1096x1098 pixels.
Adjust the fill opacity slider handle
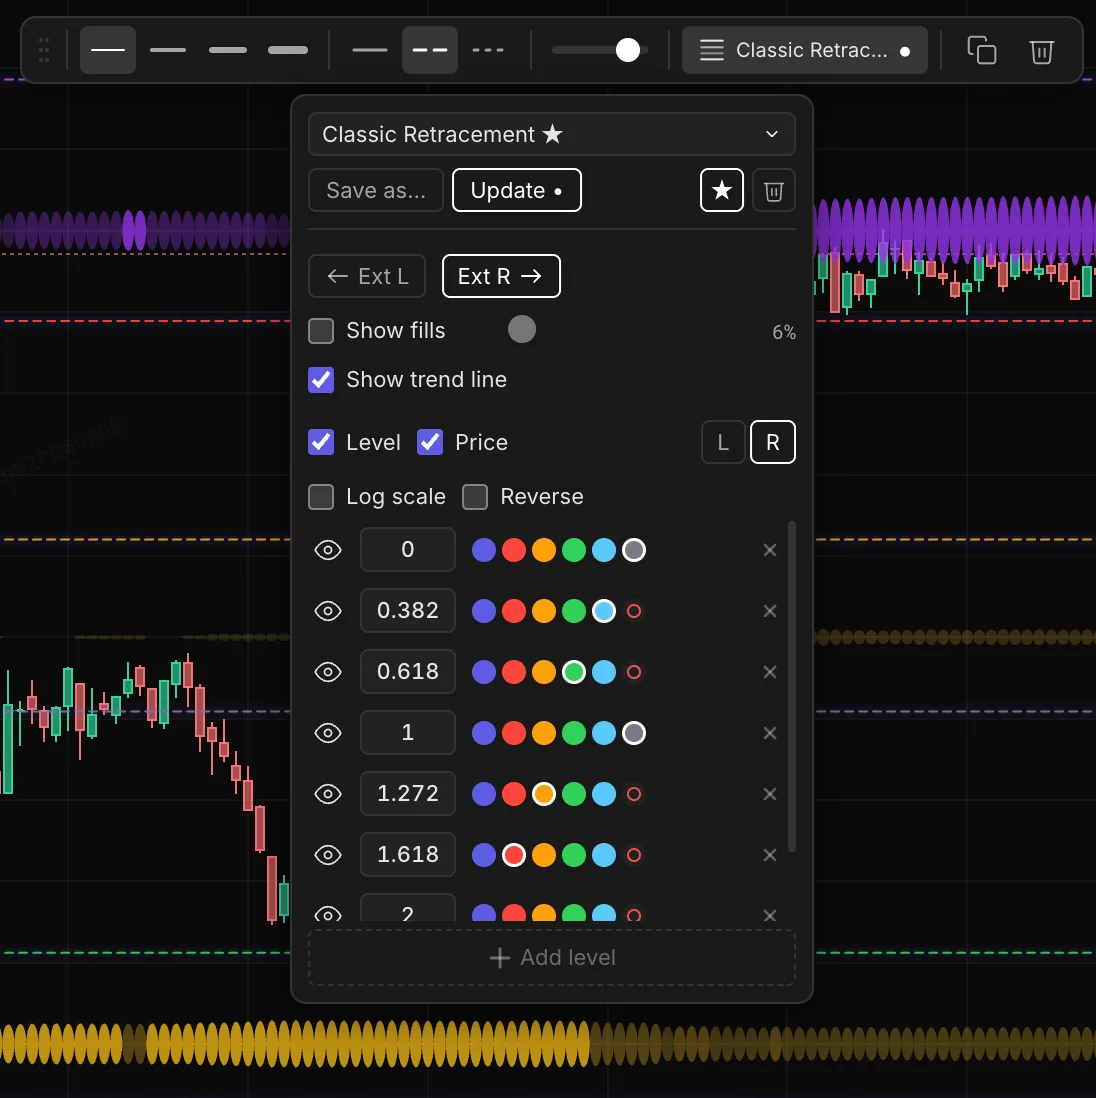coord(522,329)
